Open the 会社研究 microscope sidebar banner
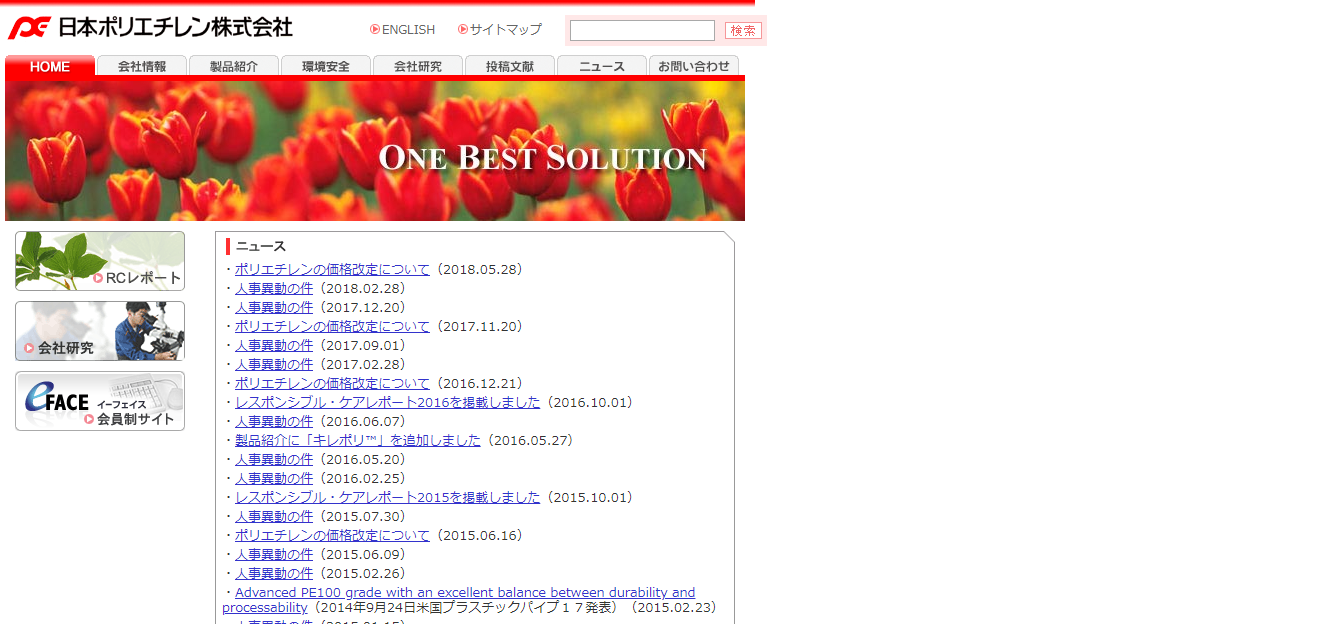 click(x=100, y=331)
